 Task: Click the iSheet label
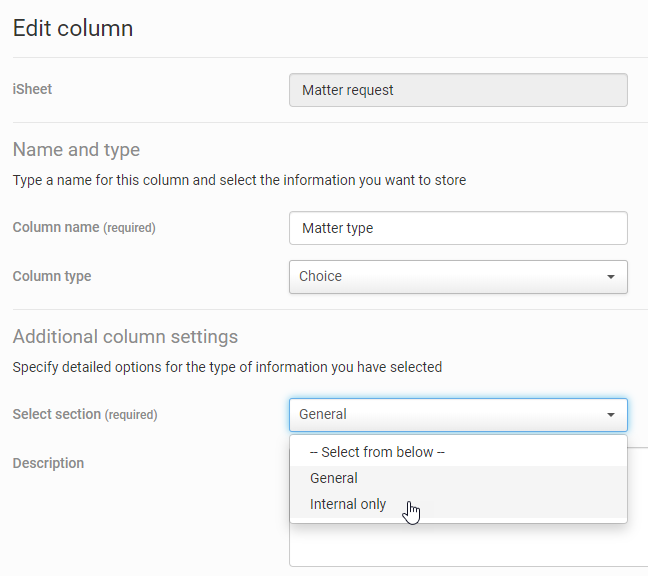(32, 89)
